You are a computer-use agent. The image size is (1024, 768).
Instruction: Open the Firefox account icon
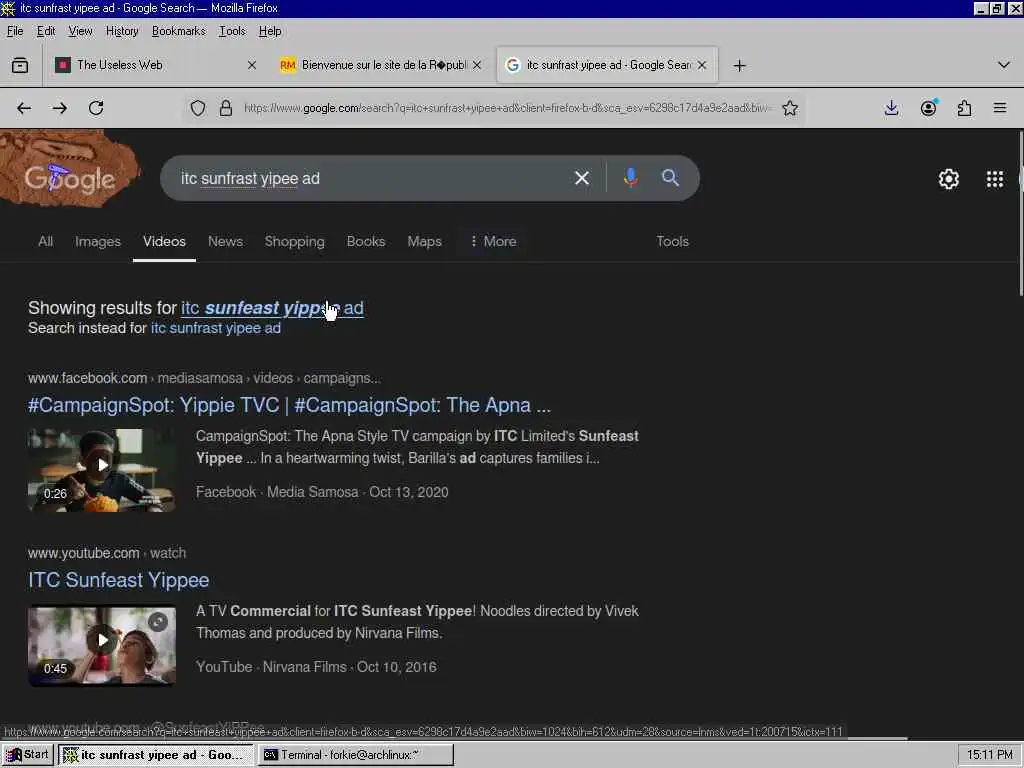coord(929,108)
